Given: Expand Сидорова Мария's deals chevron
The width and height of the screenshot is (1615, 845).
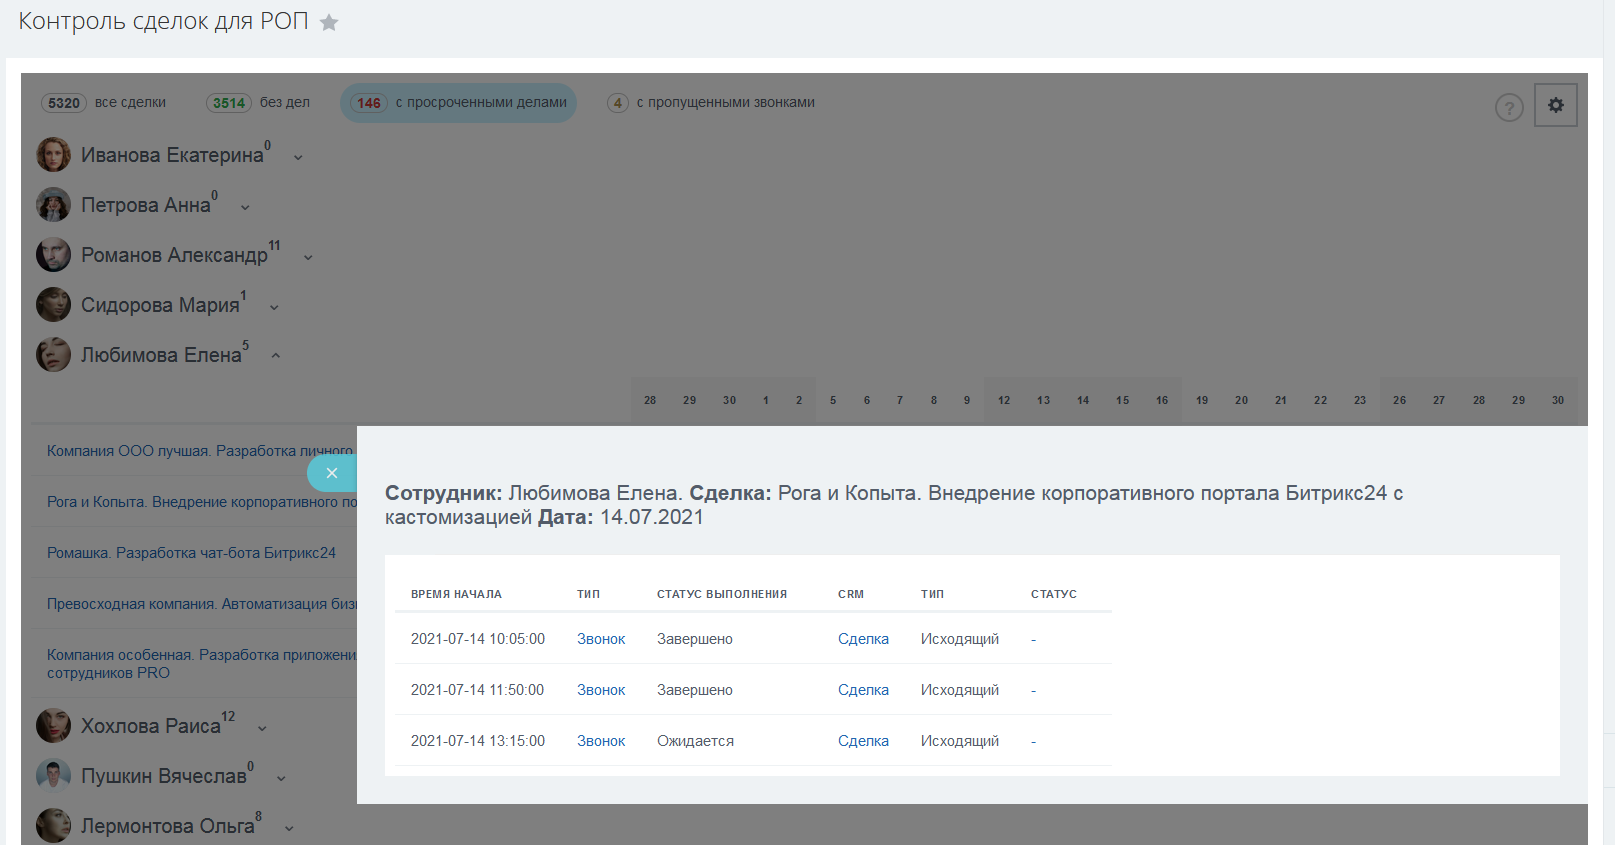Looking at the screenshot, I should click(x=274, y=307).
